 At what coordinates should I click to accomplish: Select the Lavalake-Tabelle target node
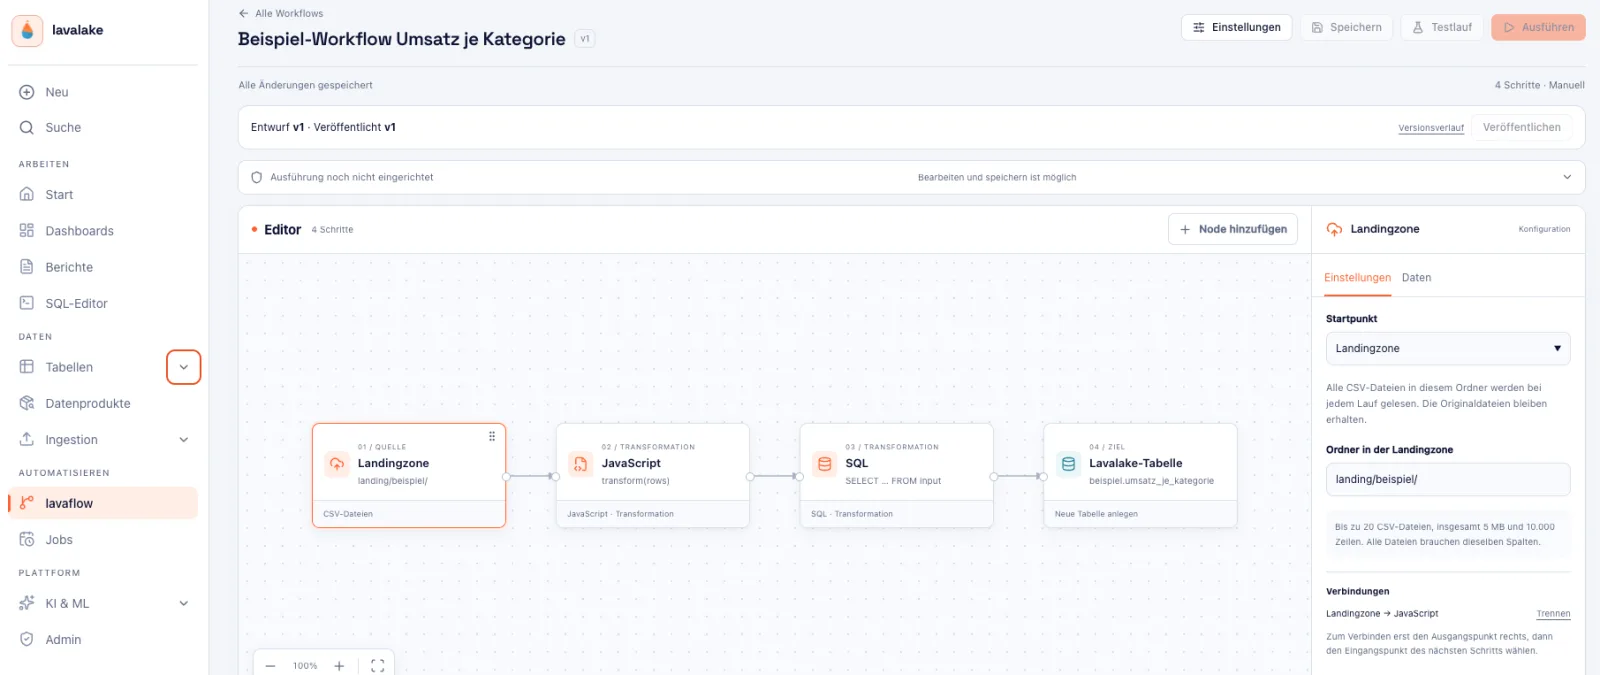click(1140, 476)
